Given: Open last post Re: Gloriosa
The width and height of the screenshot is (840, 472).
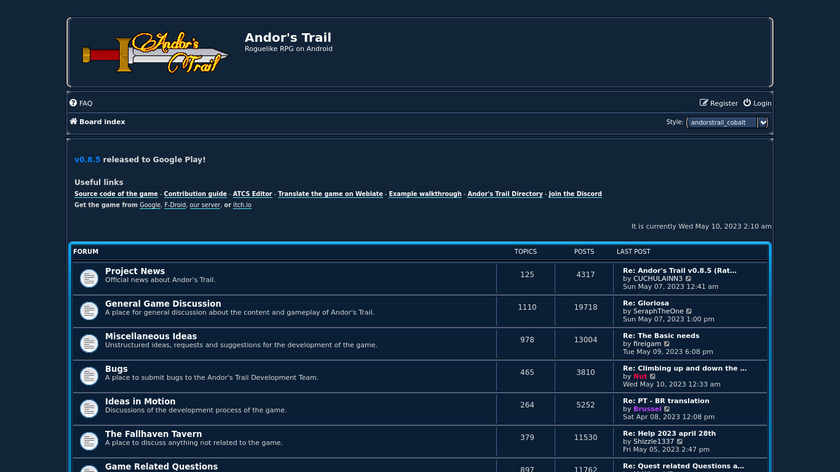Looking at the screenshot, I should coord(646,303).
